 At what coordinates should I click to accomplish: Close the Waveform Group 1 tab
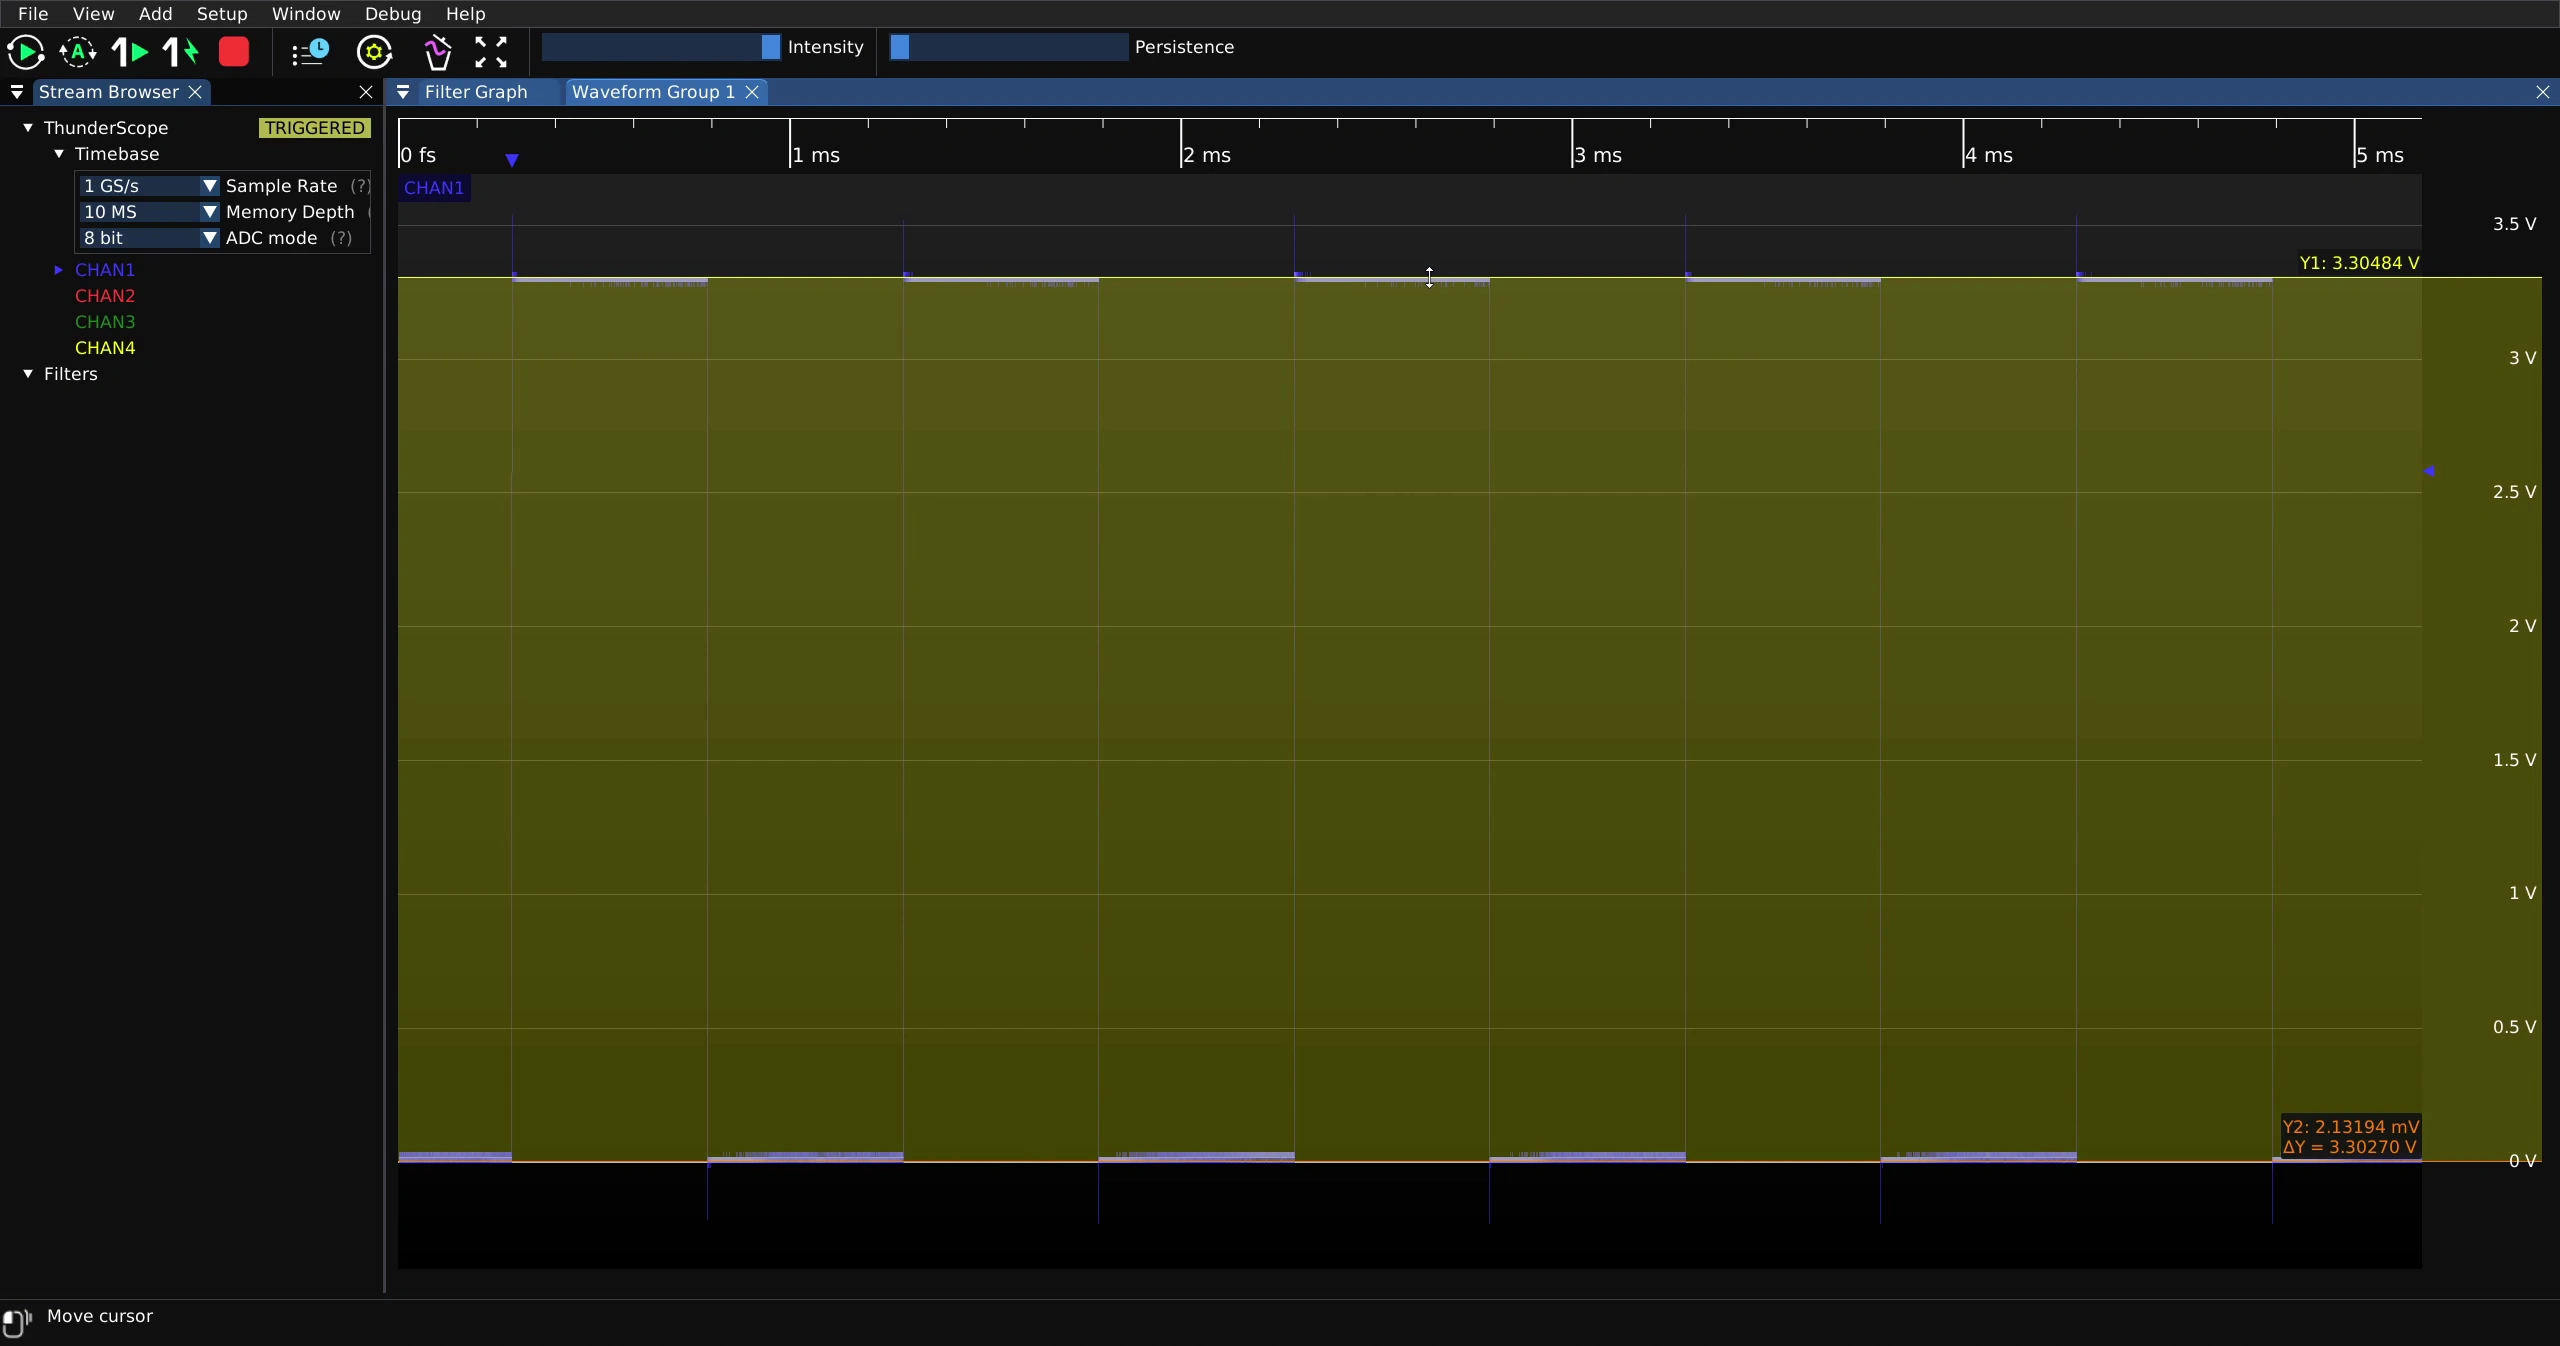pos(752,92)
